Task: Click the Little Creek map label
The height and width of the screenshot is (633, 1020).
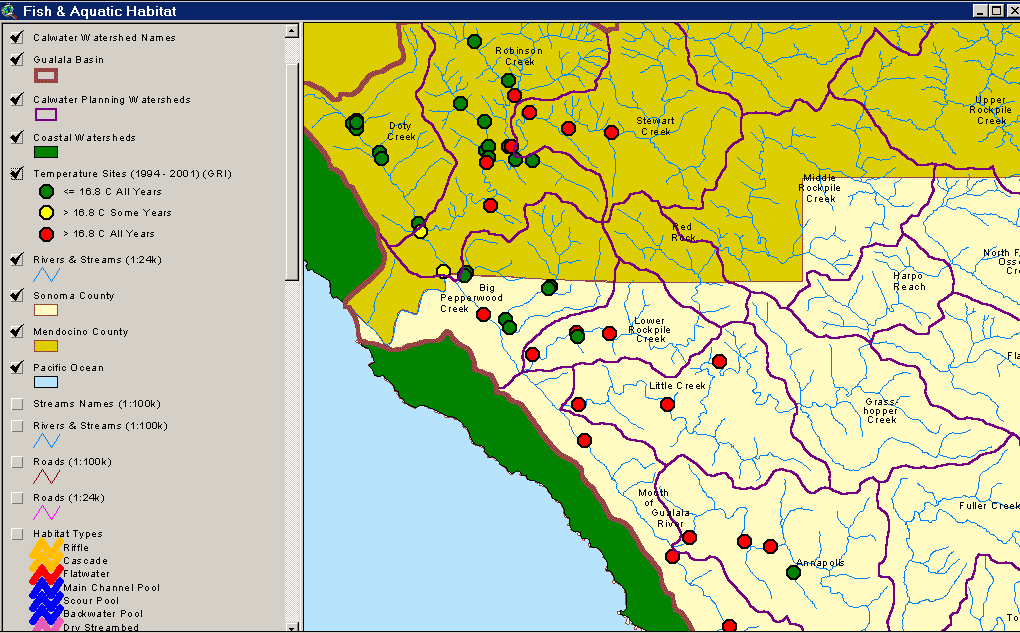Action: coord(677,386)
